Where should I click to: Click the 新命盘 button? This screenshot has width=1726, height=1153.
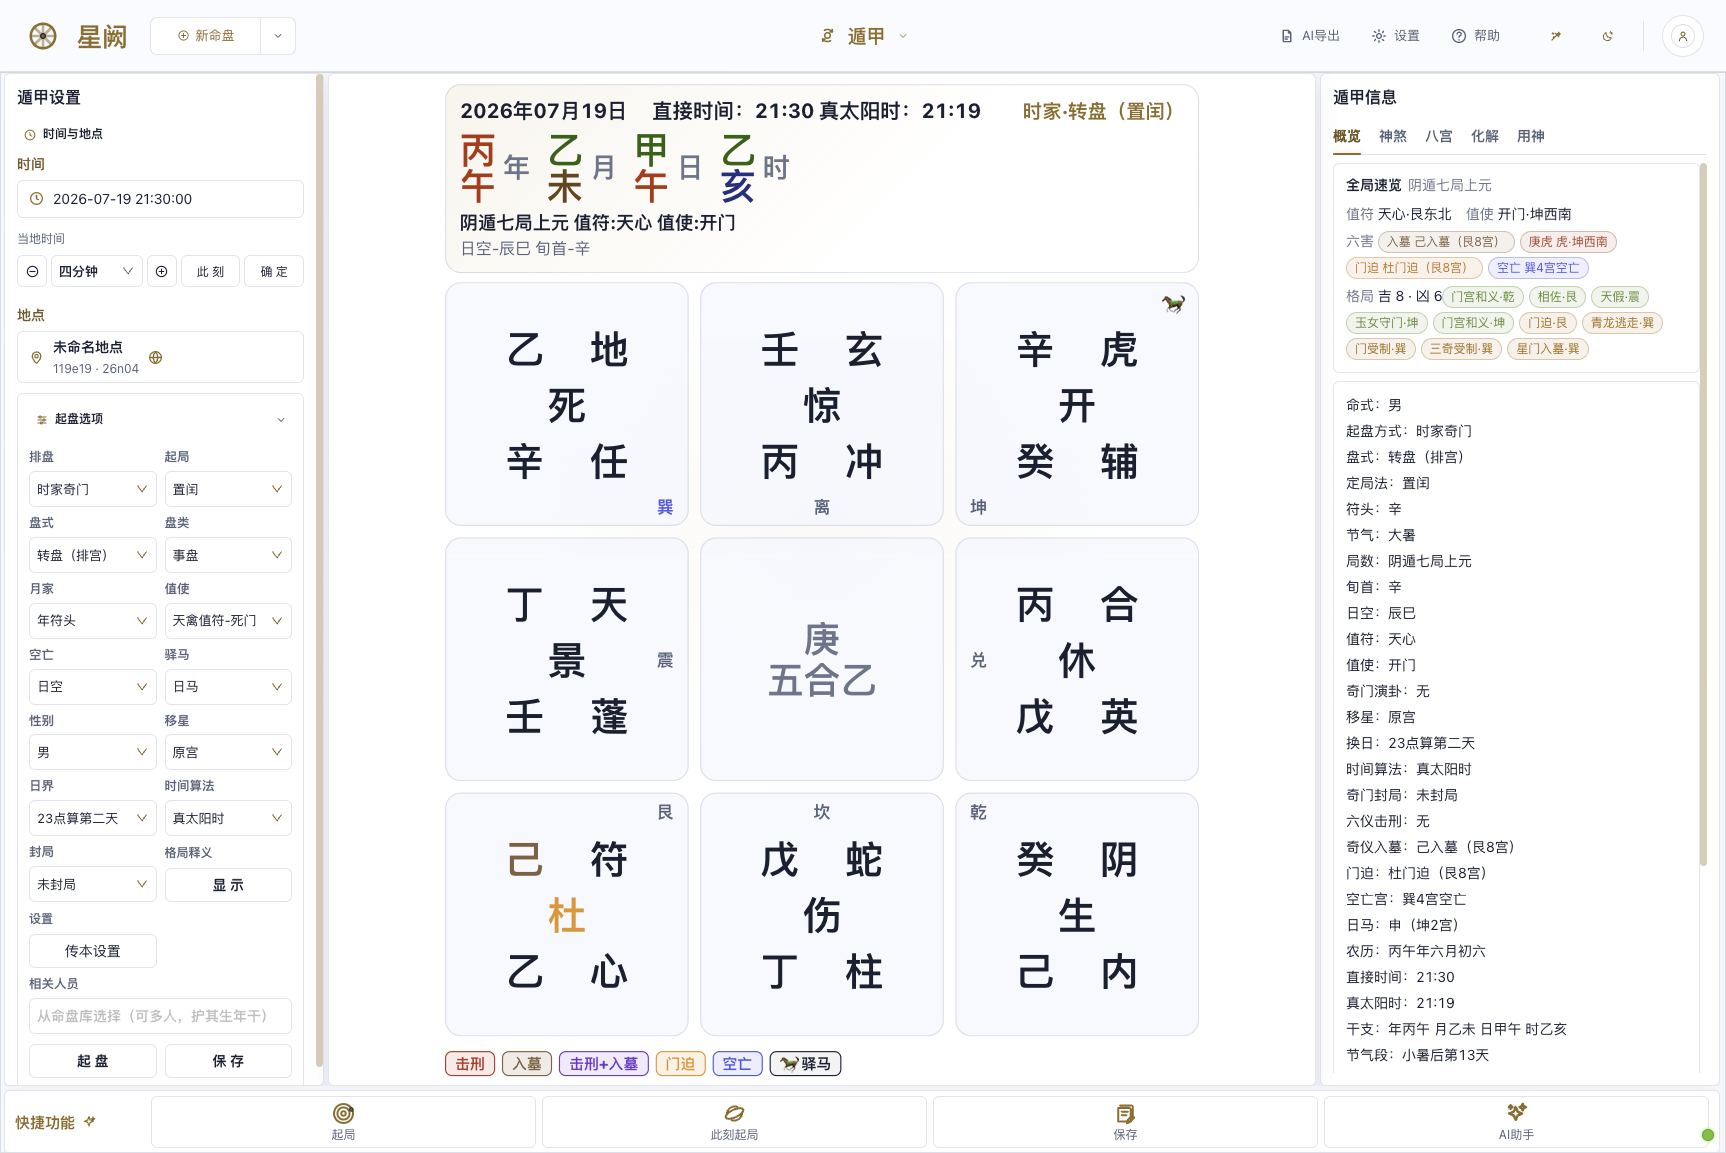[x=206, y=36]
